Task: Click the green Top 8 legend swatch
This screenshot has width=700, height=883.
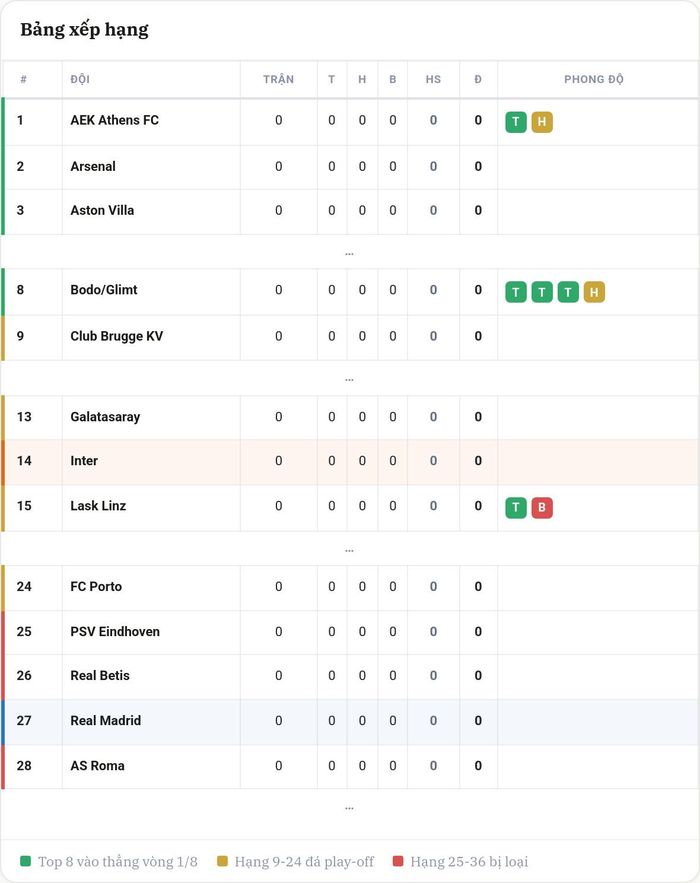Action: click(25, 861)
